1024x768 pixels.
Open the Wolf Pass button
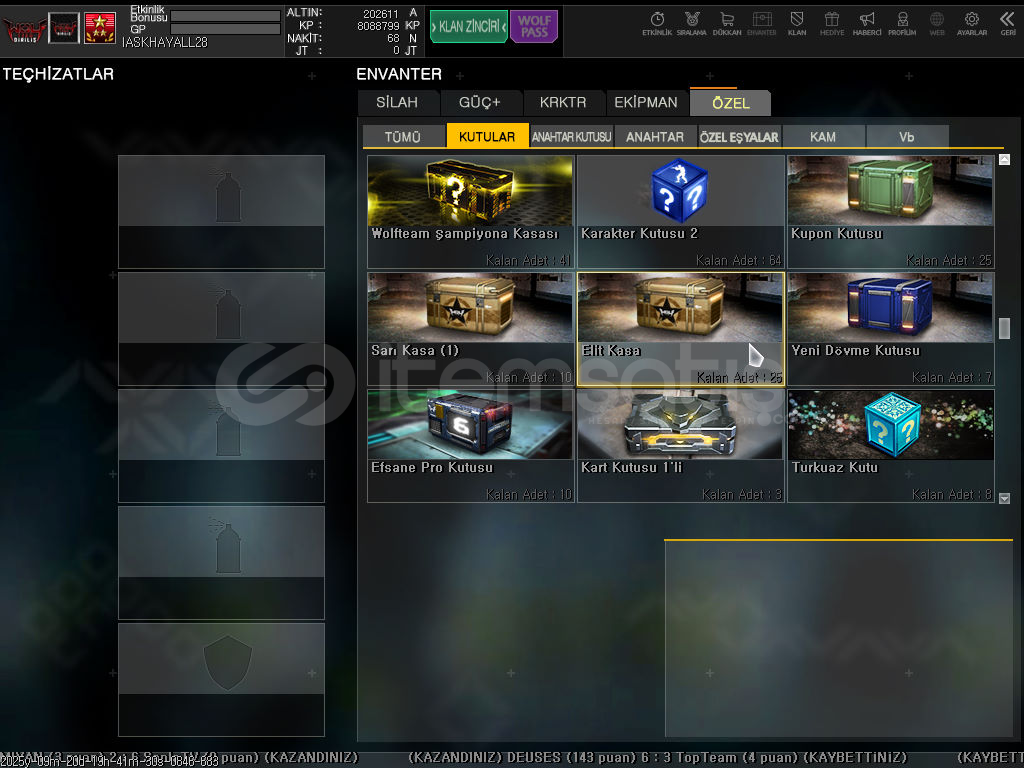point(534,27)
